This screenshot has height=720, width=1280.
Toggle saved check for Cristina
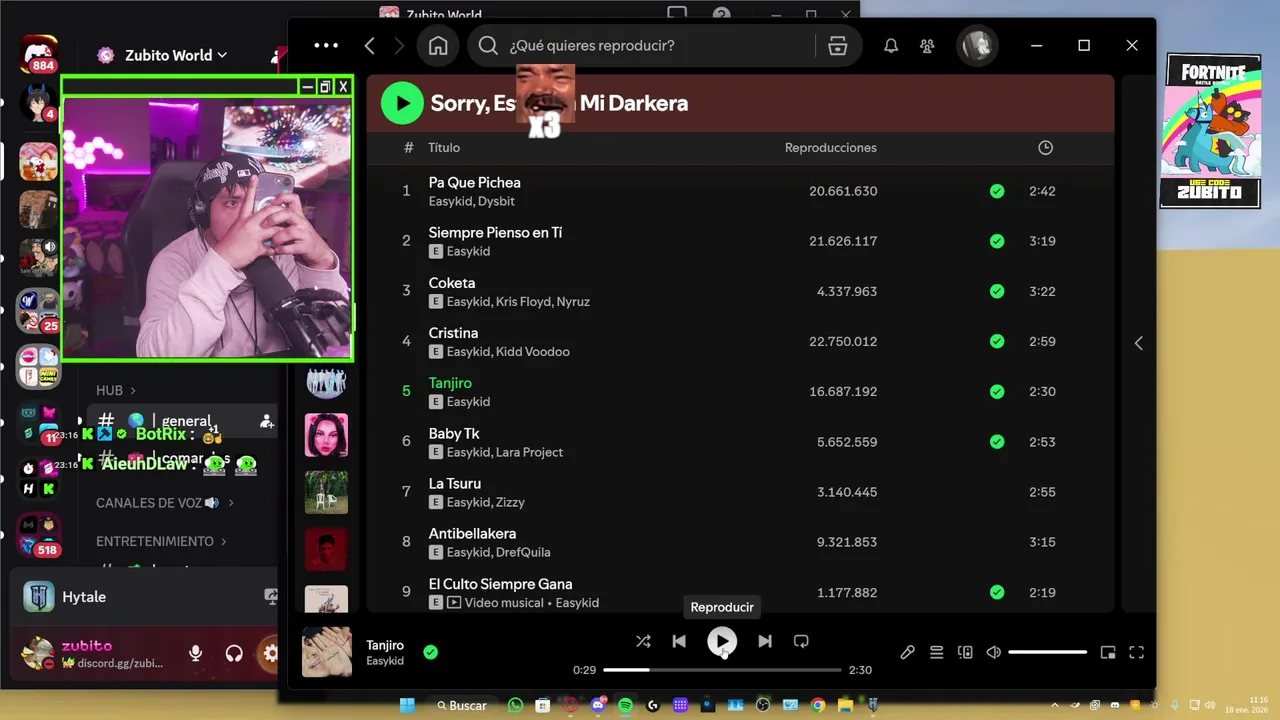coord(997,341)
